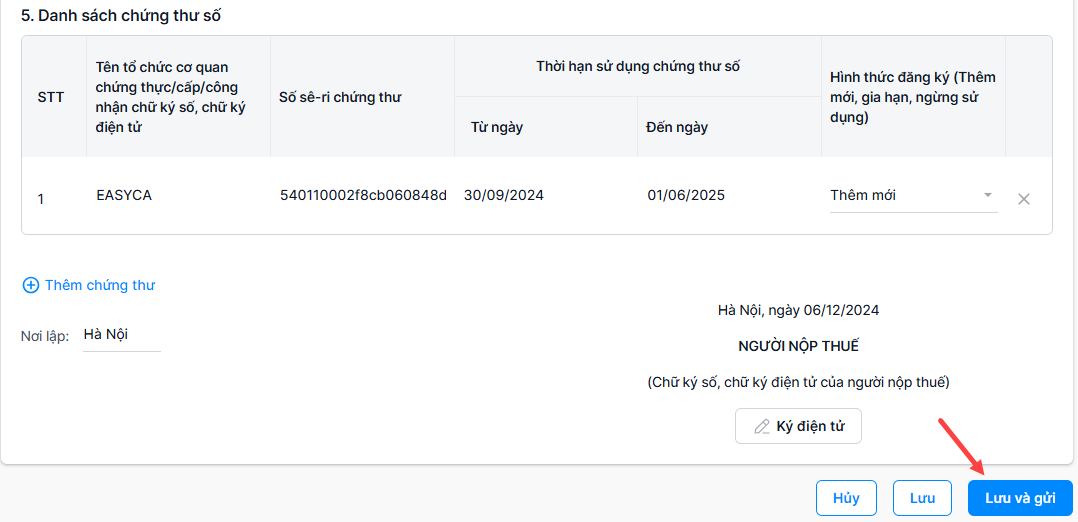Image resolution: width=1078 pixels, height=522 pixels.
Task: Focus the "Nơi lập" input field
Action: coord(120,335)
